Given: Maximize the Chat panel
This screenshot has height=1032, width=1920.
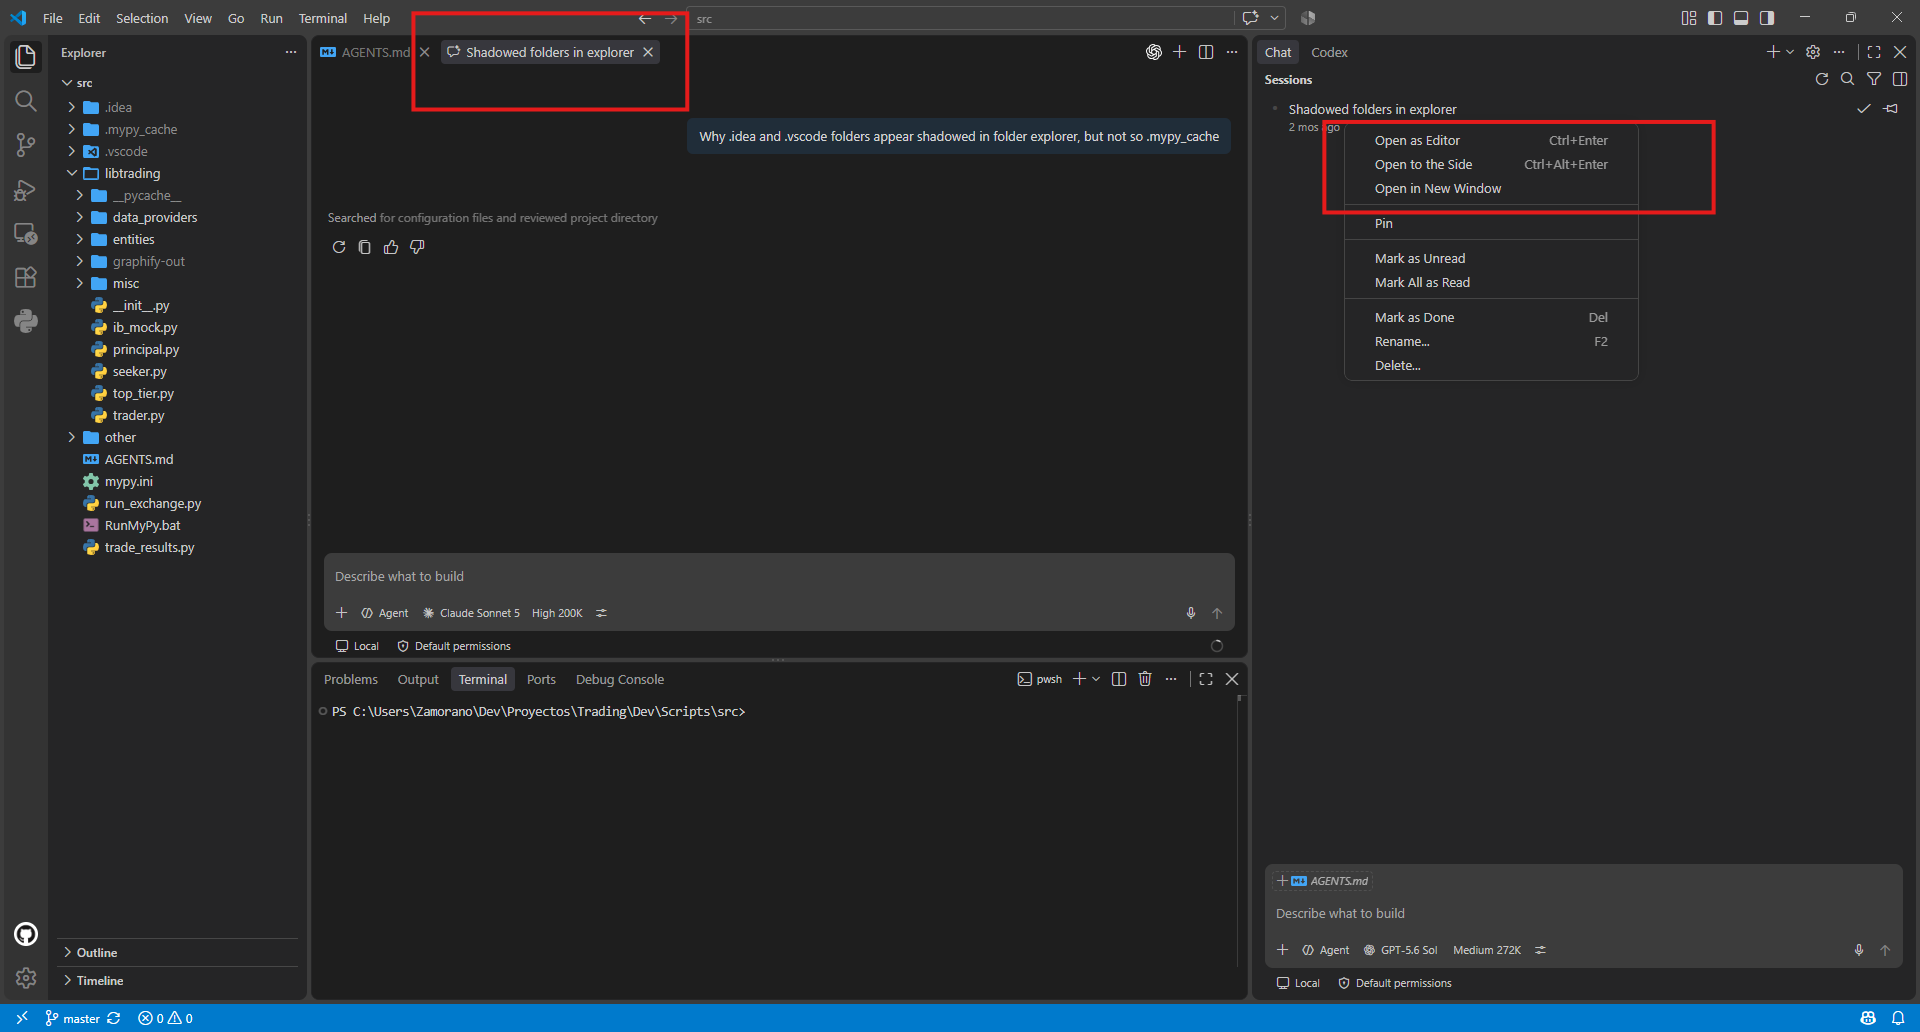Looking at the screenshot, I should coord(1874,52).
